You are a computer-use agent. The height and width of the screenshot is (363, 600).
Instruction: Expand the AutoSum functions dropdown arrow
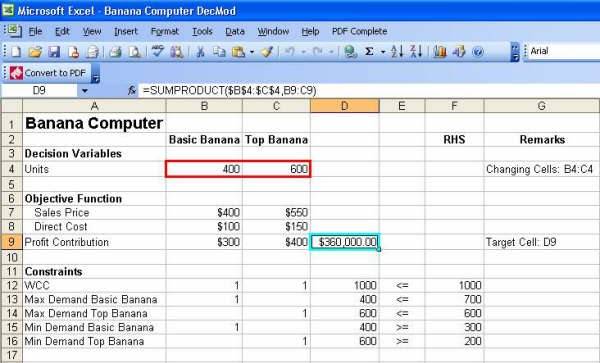[383, 52]
